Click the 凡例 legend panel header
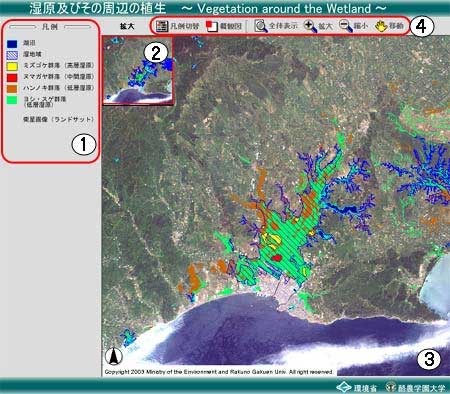The height and width of the screenshot is (394, 450). coord(50,26)
